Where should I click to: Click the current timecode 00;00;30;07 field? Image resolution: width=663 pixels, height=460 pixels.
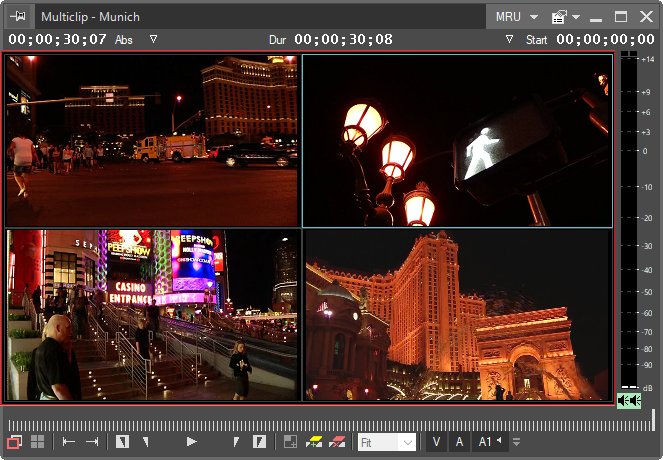[x=58, y=39]
